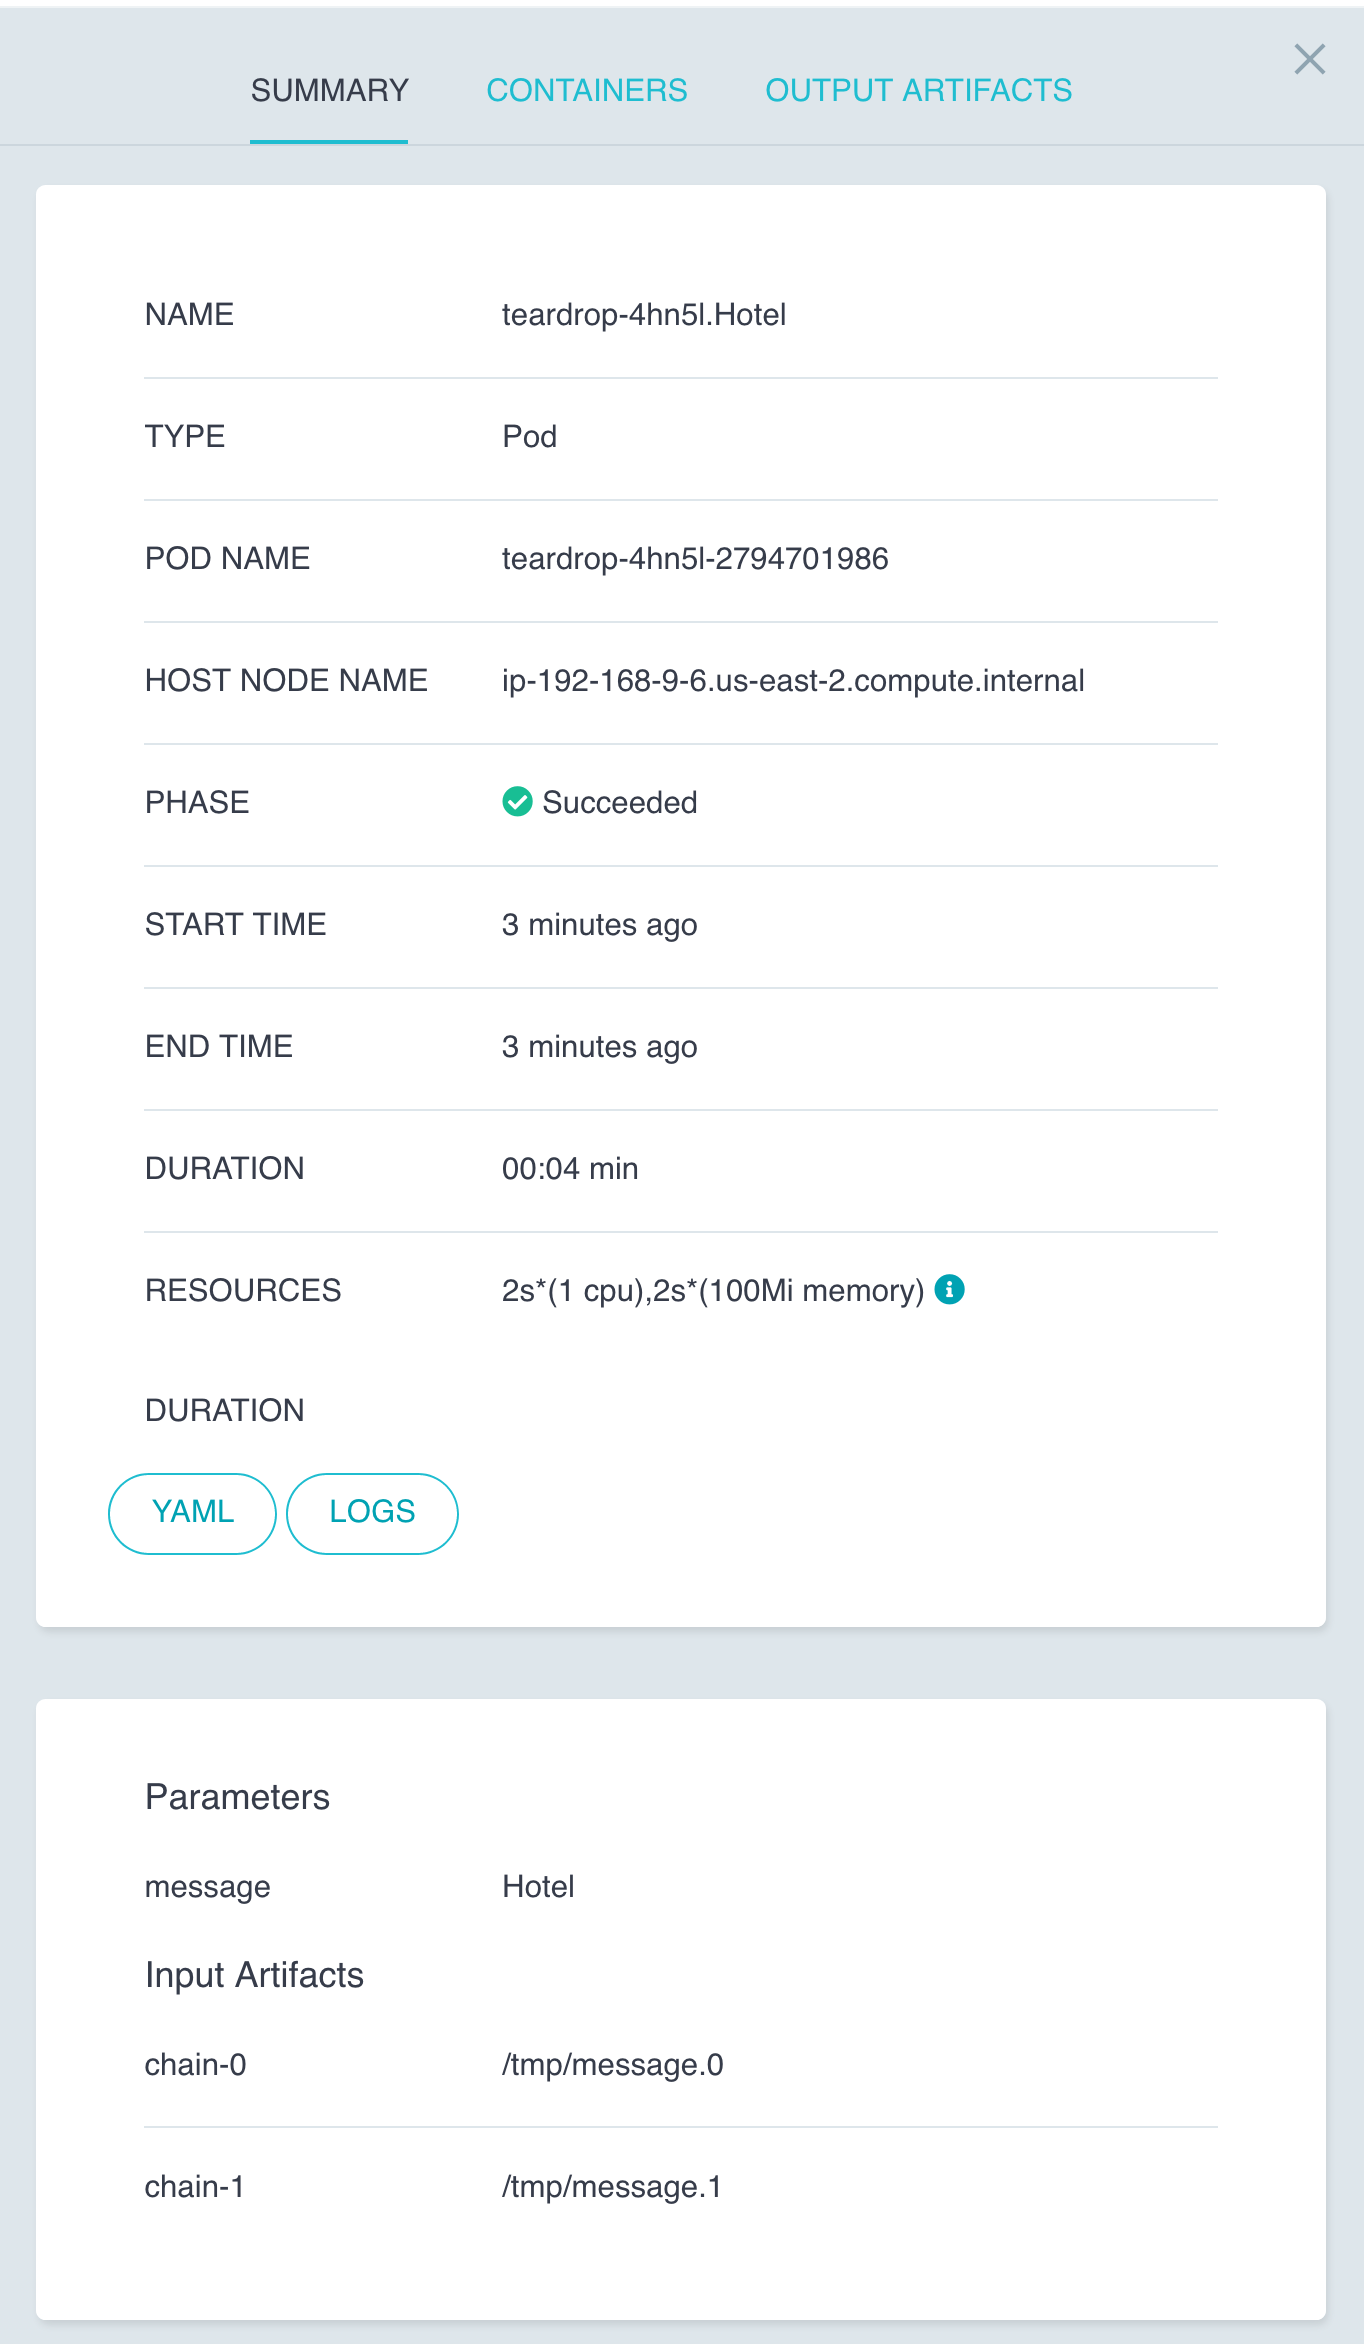
Task: Click the 00:04 min duration value
Action: [x=570, y=1168]
